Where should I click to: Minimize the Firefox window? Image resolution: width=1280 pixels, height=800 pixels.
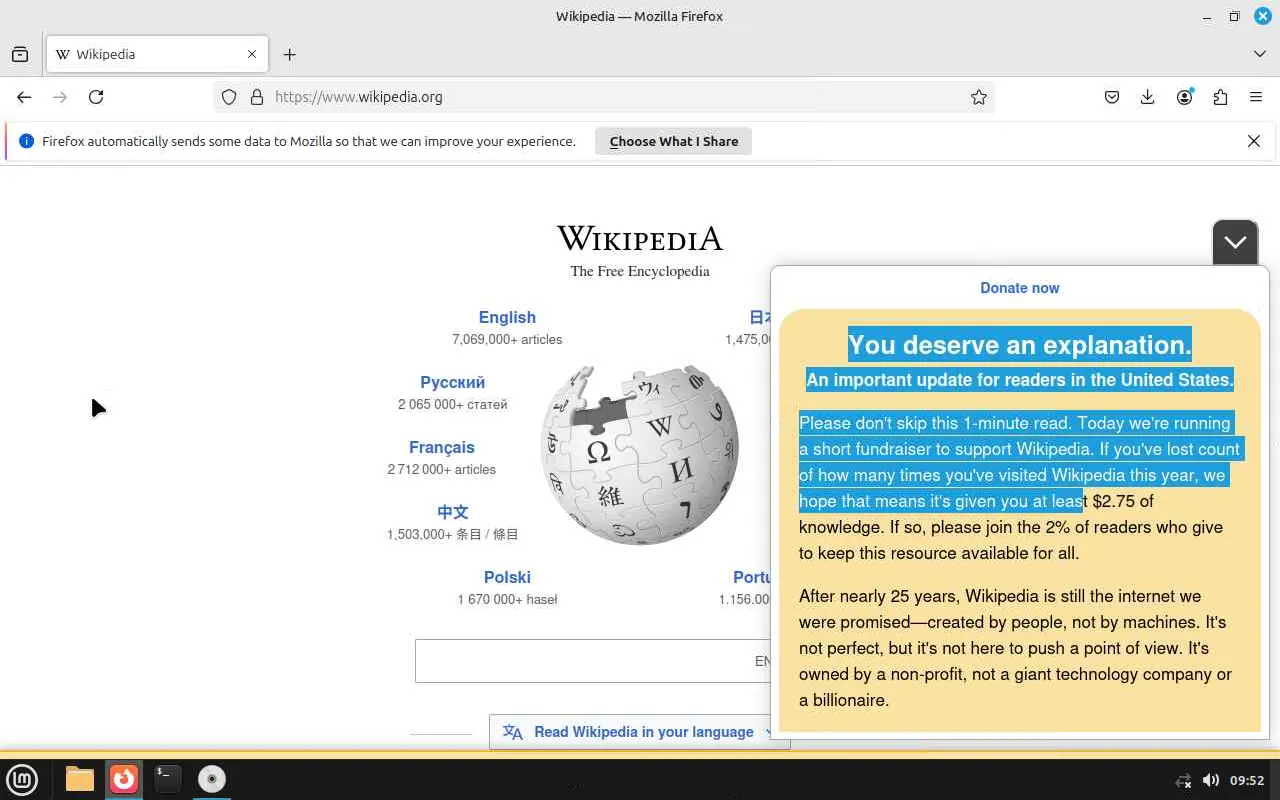pyautogui.click(x=1207, y=16)
